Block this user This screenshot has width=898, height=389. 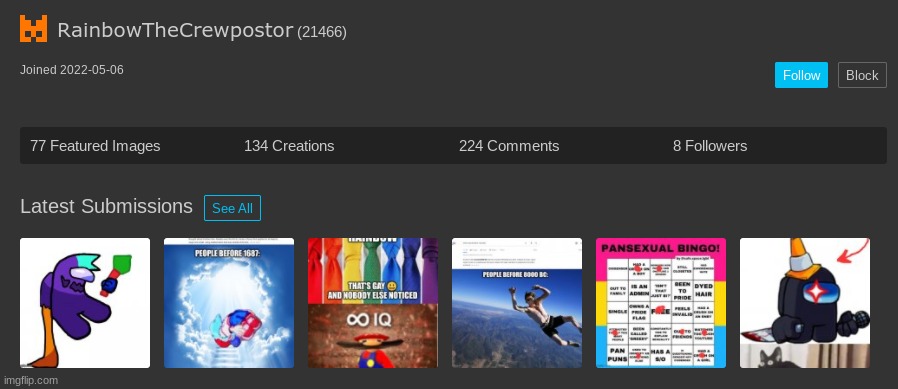pos(862,75)
